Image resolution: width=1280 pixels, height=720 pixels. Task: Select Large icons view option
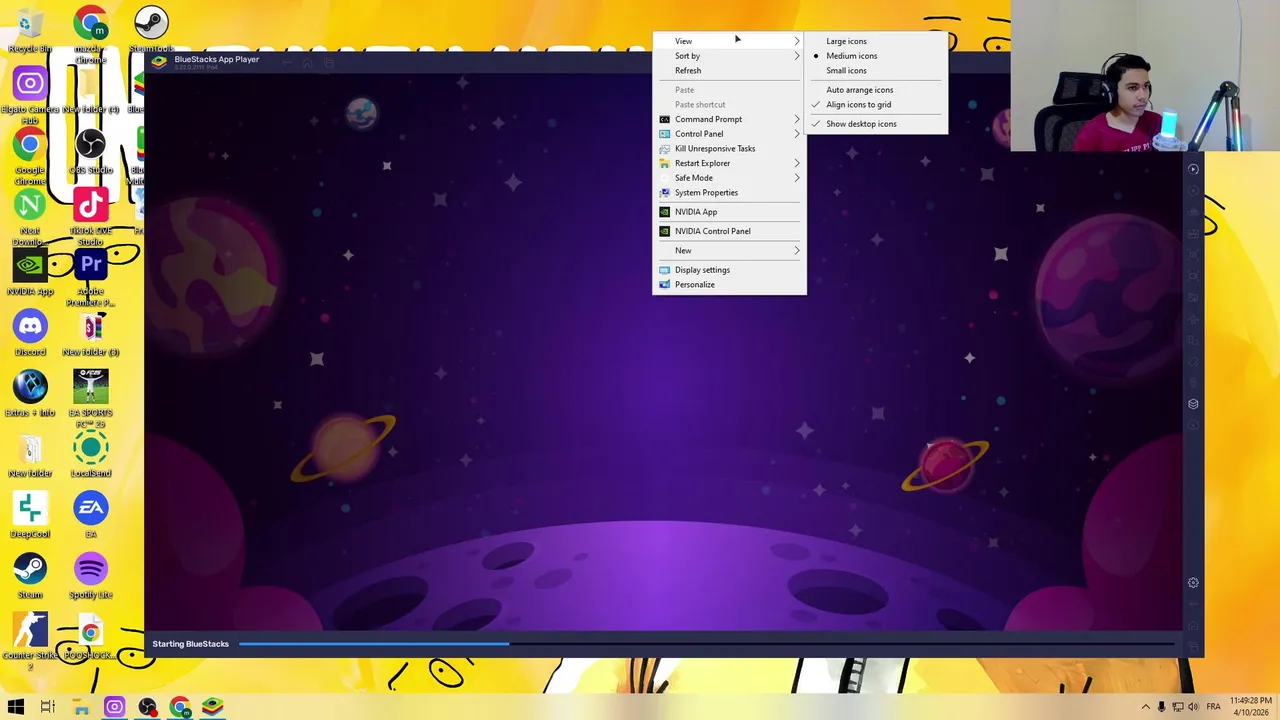pos(875,41)
